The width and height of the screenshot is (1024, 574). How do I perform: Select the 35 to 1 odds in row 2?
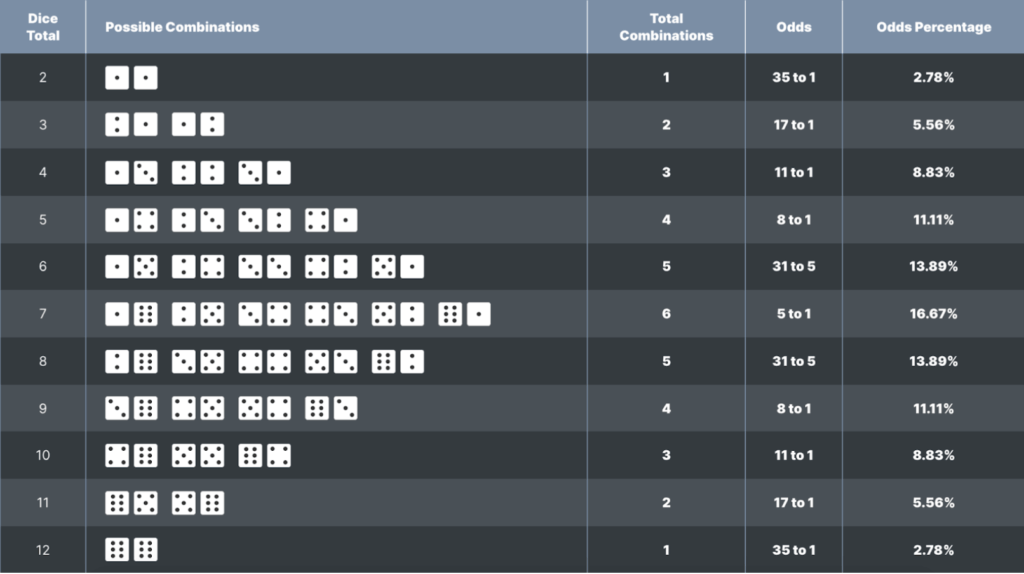click(x=793, y=78)
